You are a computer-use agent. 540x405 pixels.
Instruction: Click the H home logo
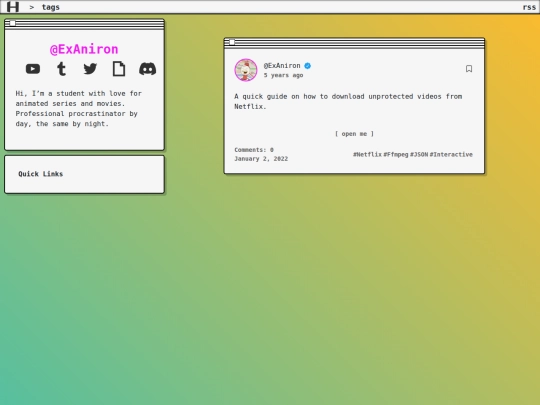click(x=13, y=7)
